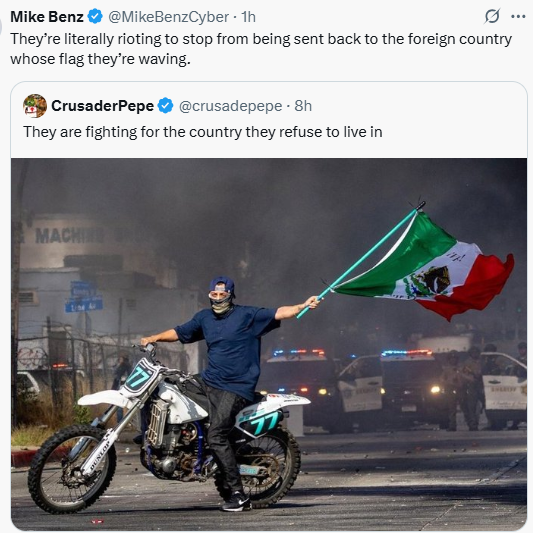Click the 8h quoted post timestamp

pyautogui.click(x=303, y=106)
